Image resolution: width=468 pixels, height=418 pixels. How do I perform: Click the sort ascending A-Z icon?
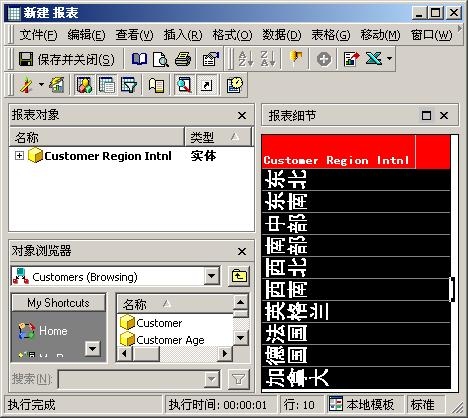pos(246,59)
